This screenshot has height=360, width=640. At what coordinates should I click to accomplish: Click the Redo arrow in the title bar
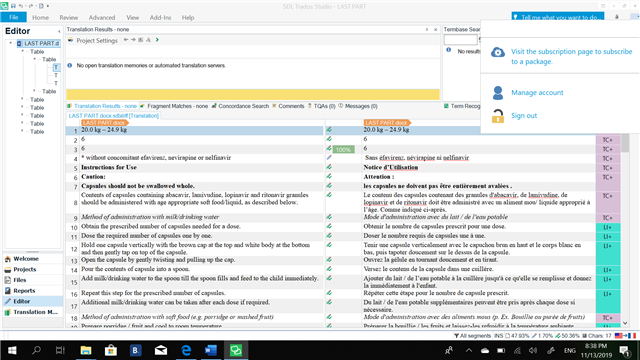pos(31,6)
